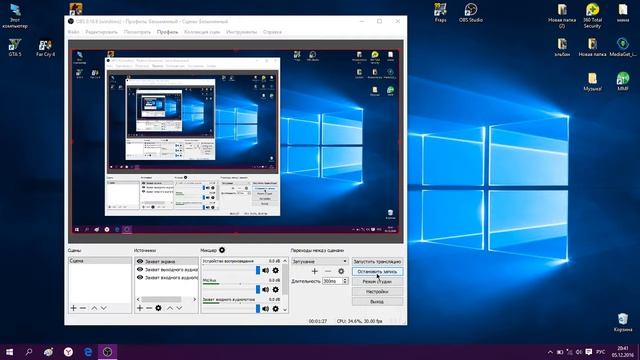Enable Режим студии button
Image resolution: width=640 pixels, height=360 pixels.
pos(377,282)
